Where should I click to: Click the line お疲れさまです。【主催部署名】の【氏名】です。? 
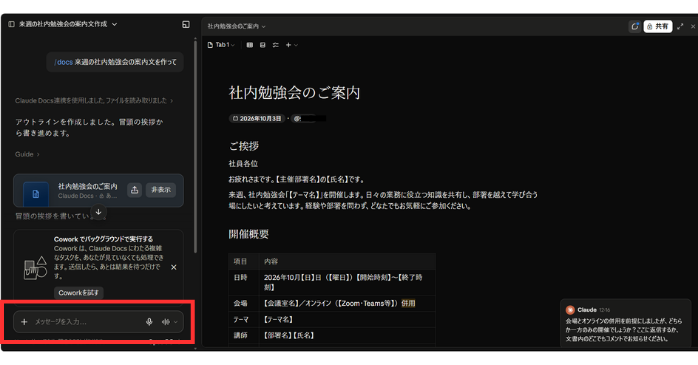297,179
